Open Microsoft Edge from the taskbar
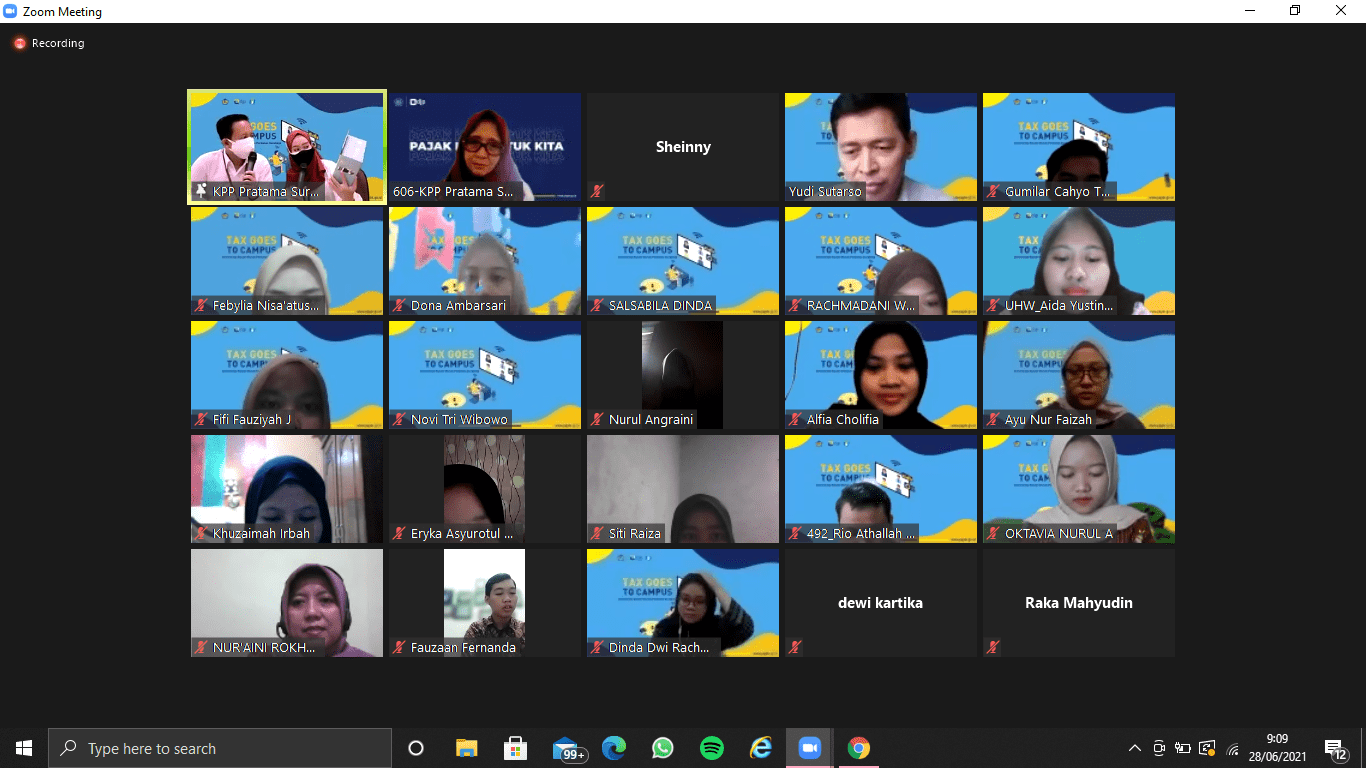Screen dimensions: 1366x768 [x=613, y=748]
